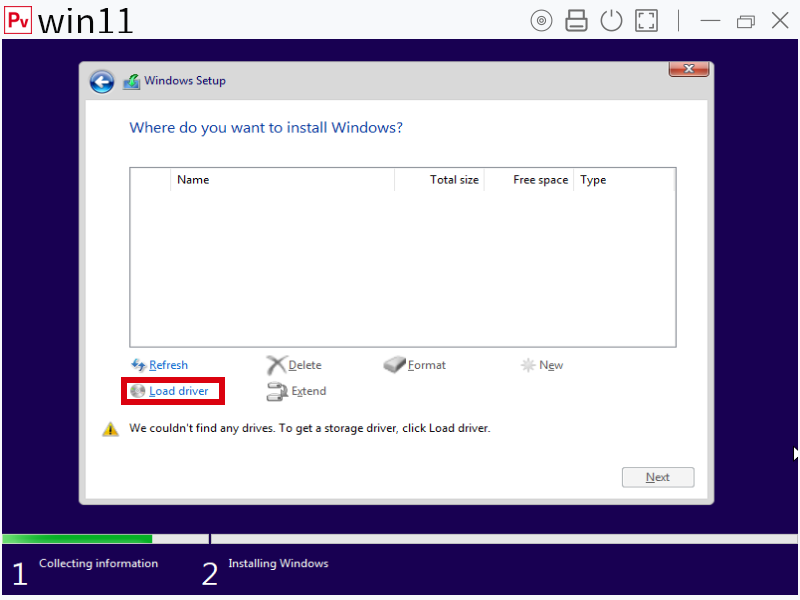Image resolution: width=800 pixels, height=600 pixels.
Task: Click the Extend drive icon
Action: 277,392
